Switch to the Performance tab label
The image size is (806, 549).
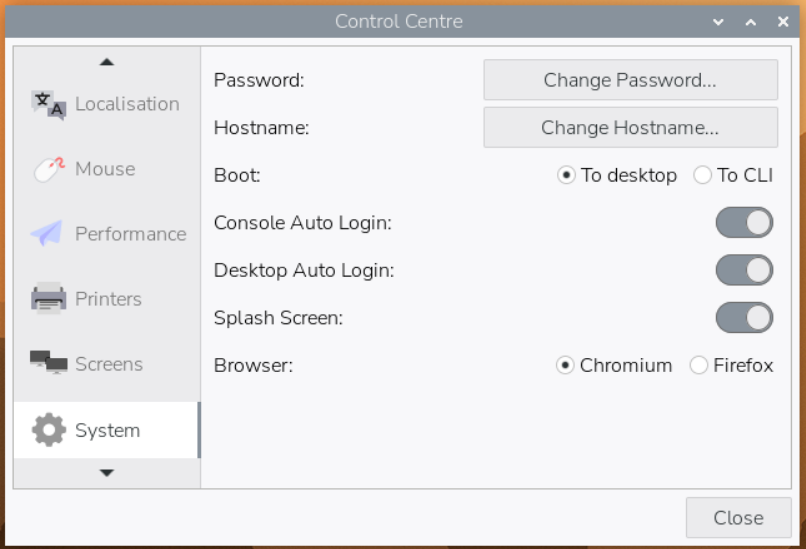(x=130, y=234)
